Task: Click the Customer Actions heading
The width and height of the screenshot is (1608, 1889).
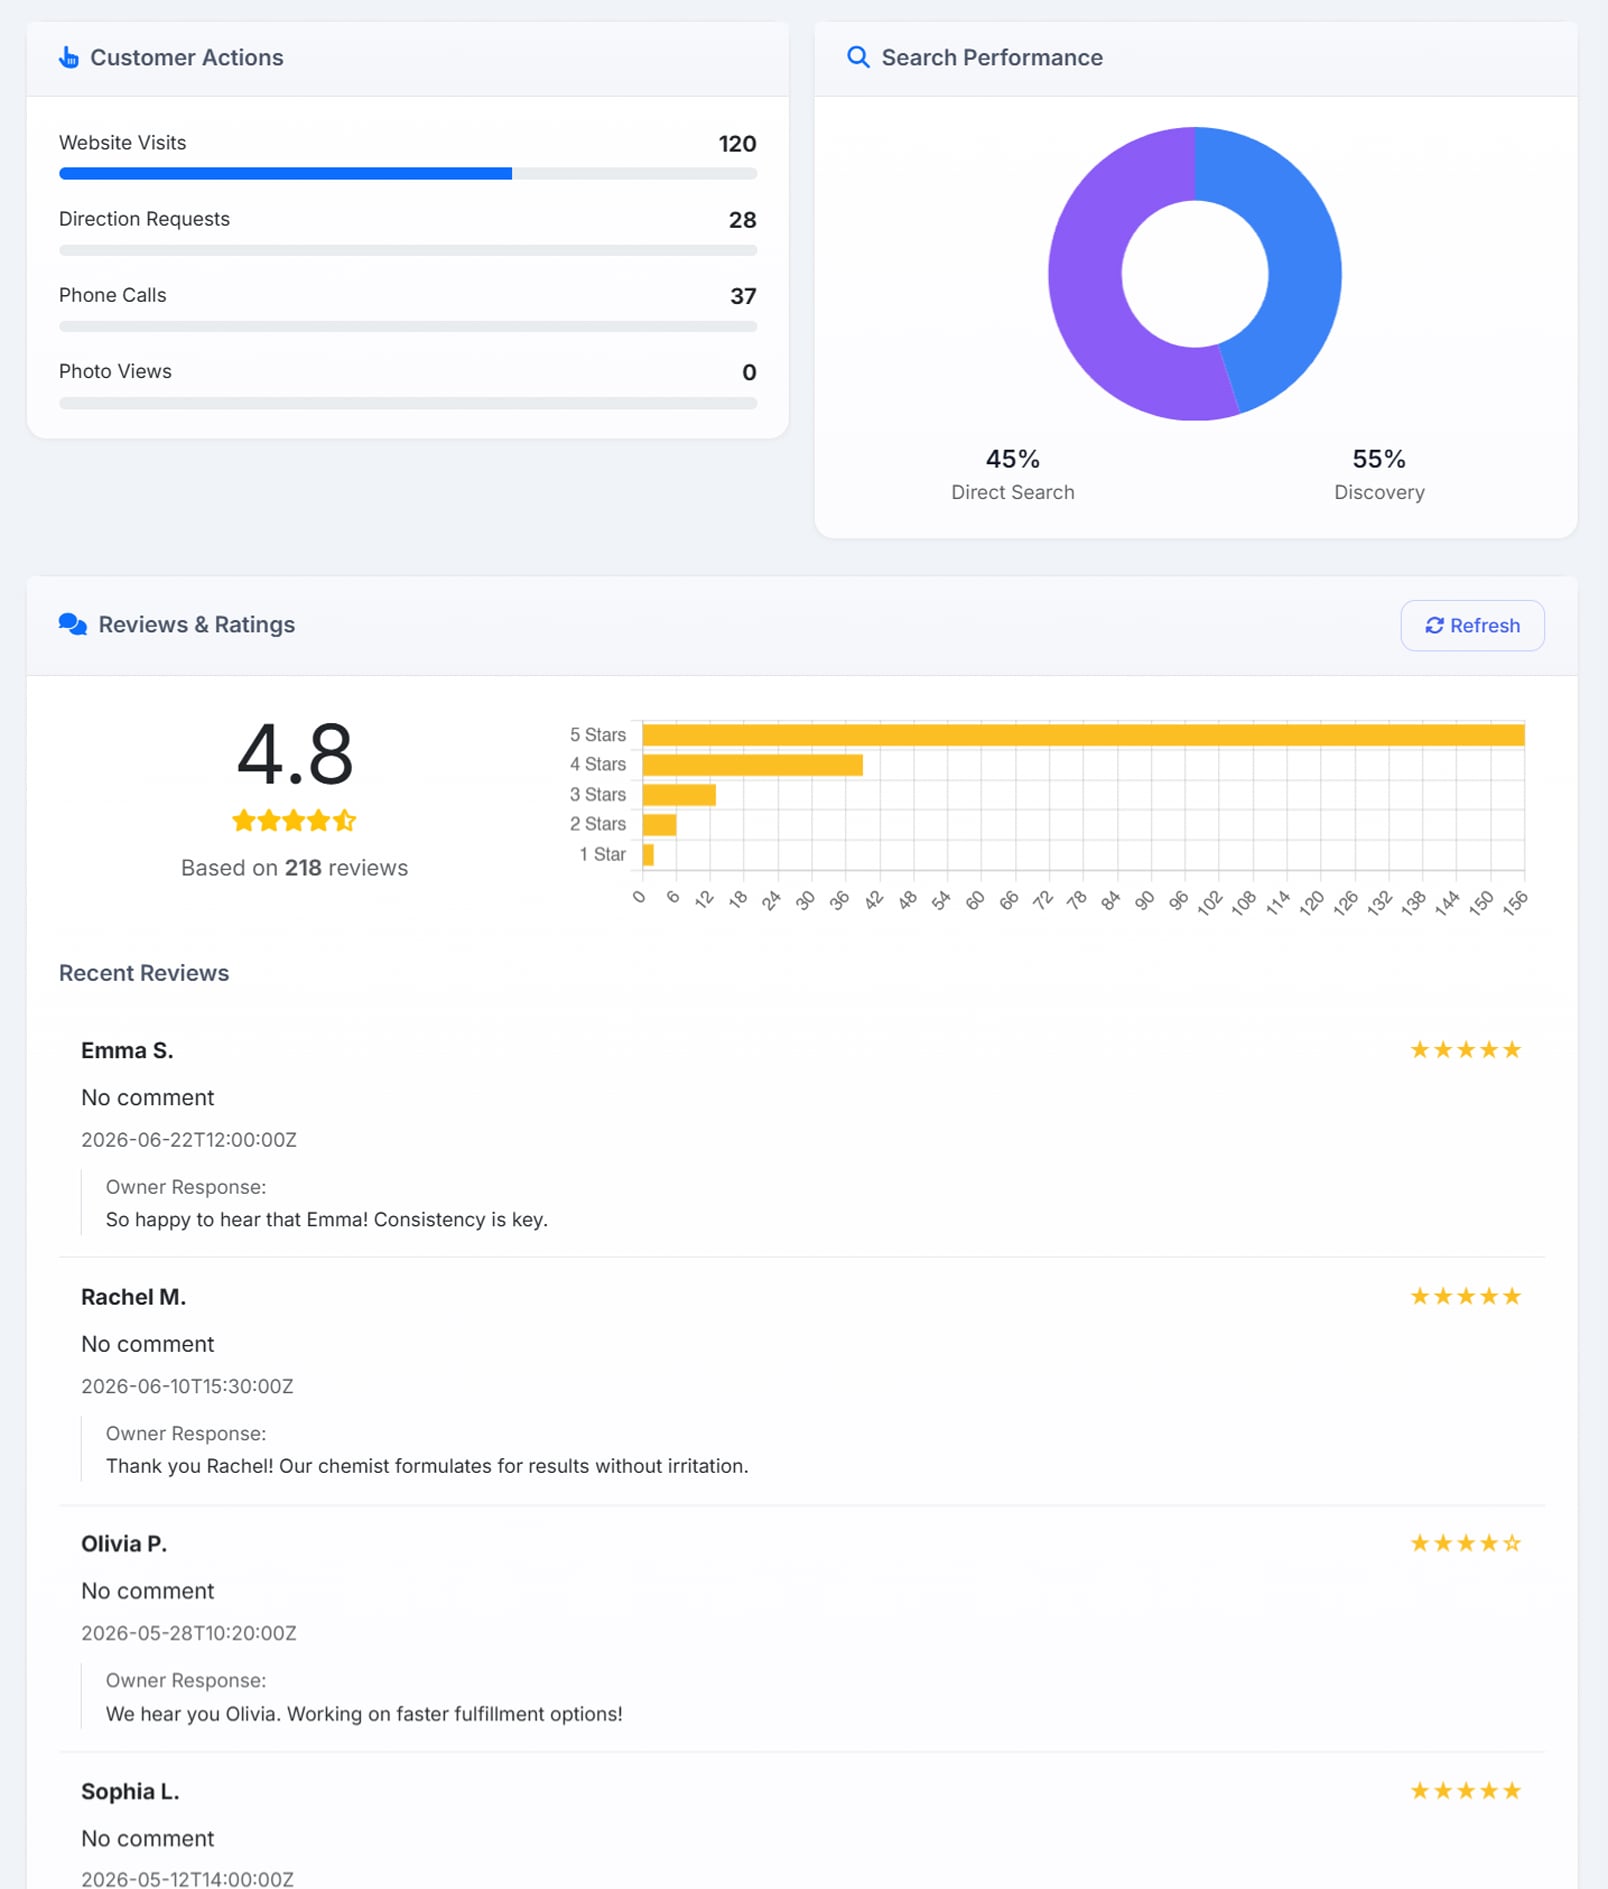Action: [187, 58]
